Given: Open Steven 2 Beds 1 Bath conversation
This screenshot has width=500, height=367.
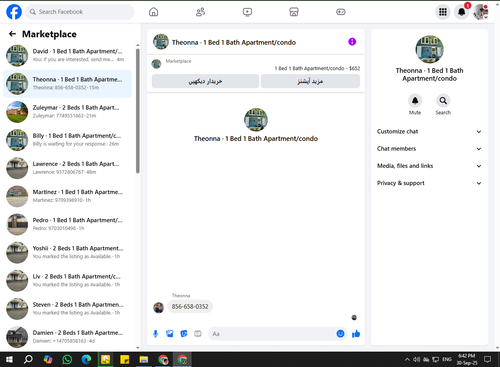Looking at the screenshot, I should [67, 309].
